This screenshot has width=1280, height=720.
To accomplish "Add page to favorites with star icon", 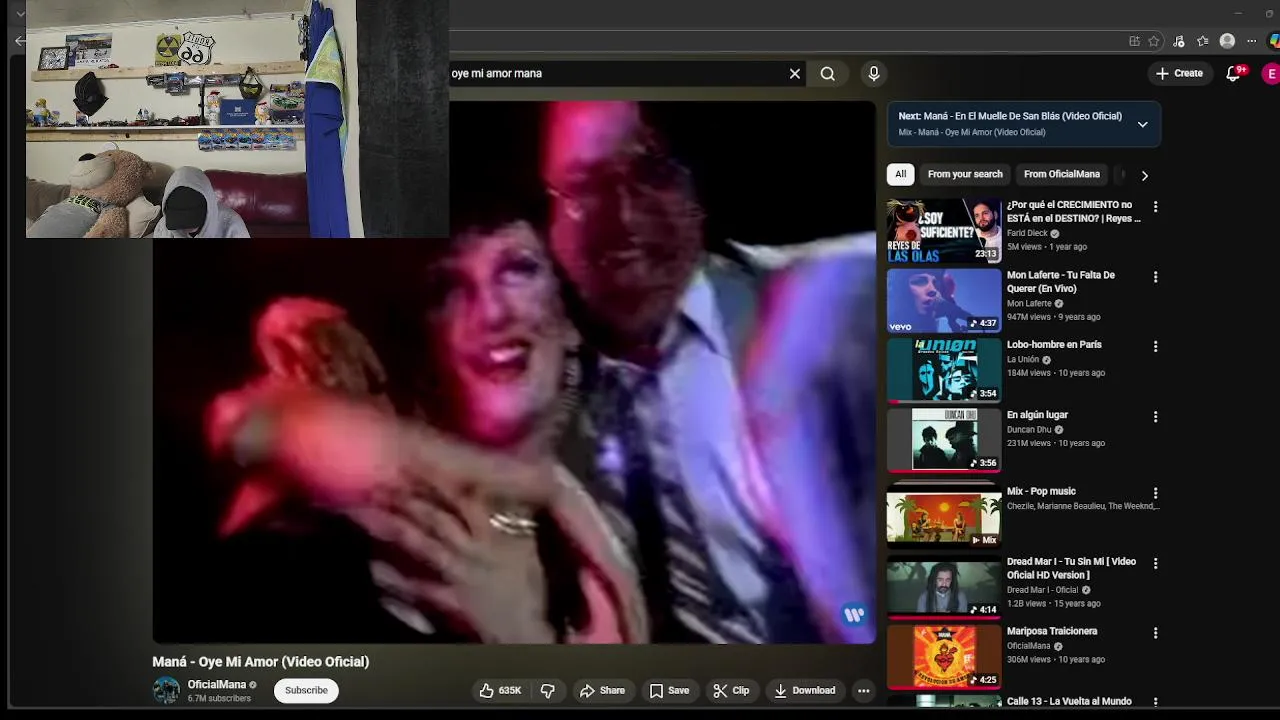I will (x=1154, y=41).
